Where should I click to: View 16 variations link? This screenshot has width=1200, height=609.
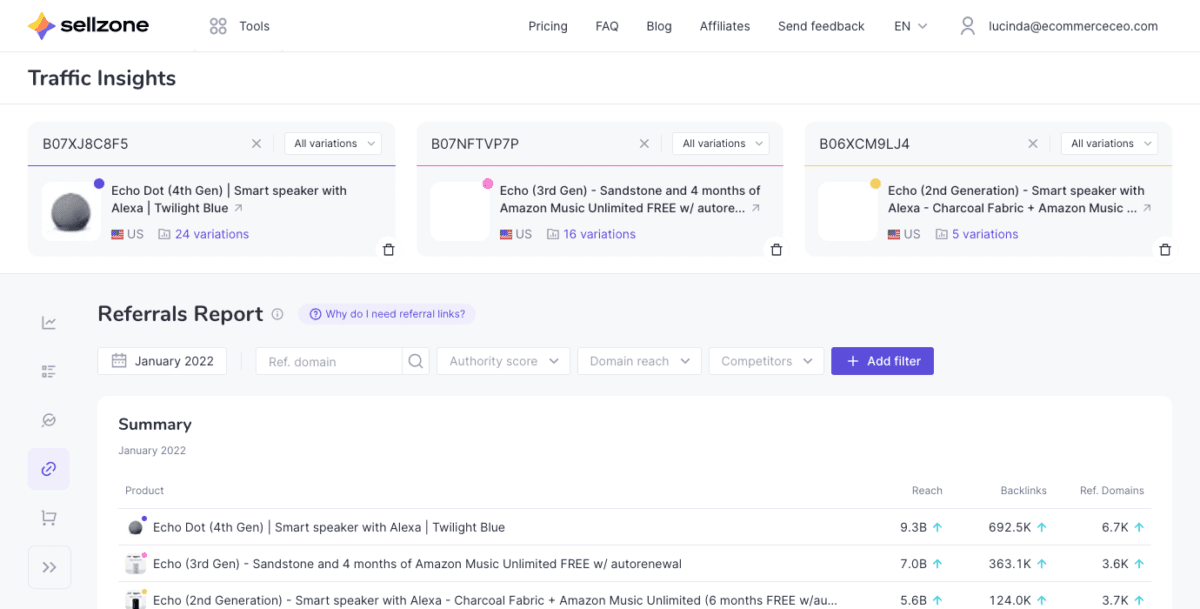[x=599, y=234]
